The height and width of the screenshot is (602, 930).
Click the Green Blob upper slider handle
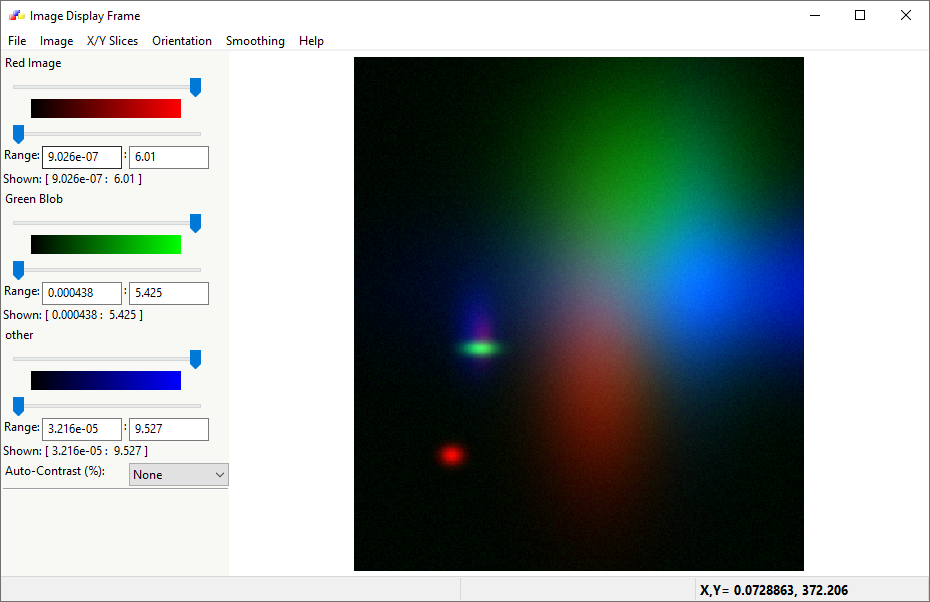pyautogui.click(x=195, y=223)
